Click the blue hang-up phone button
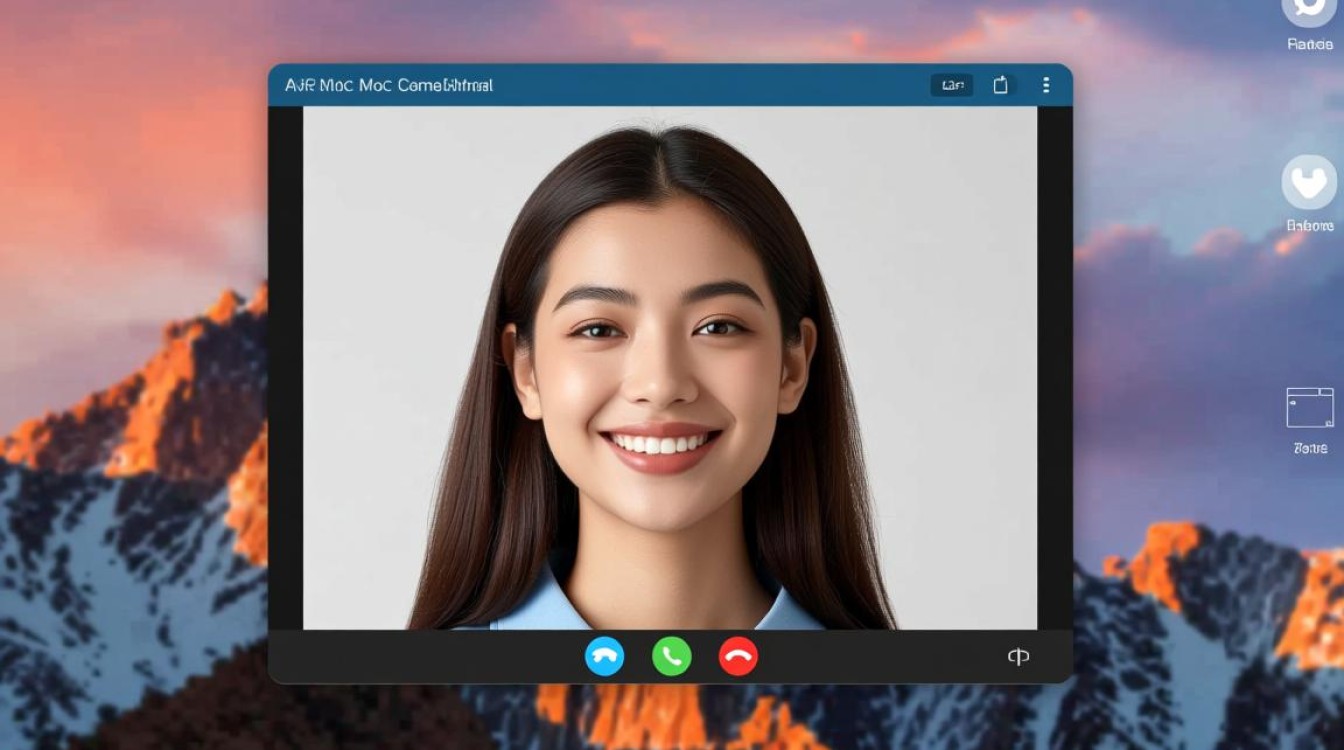 (x=604, y=656)
